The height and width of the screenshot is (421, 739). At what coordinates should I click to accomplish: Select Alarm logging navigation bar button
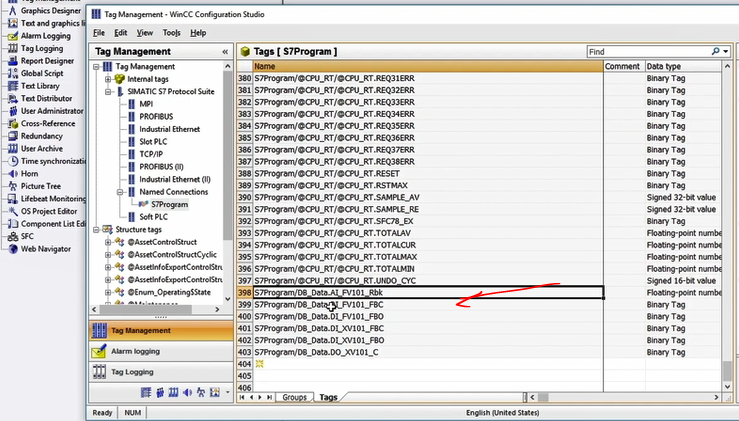pyautogui.click(x=161, y=351)
